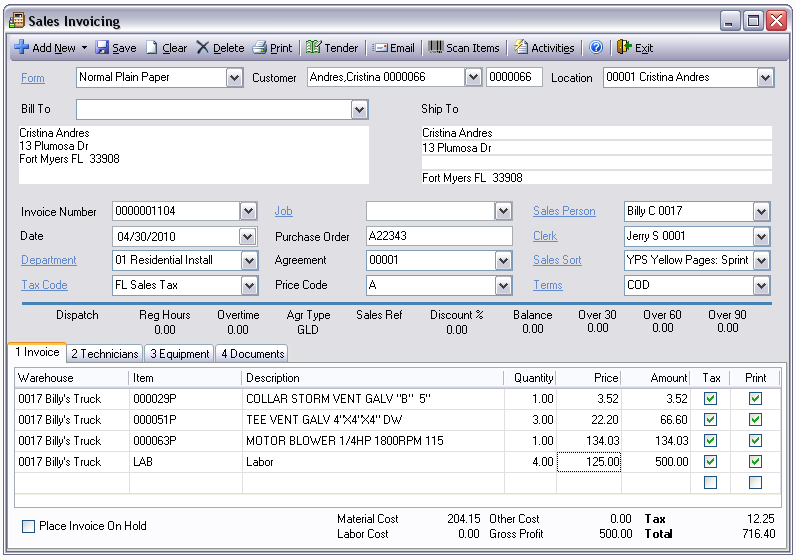Screen dimensions: 796x560
Task: Toggle Tax checkbox for COLLAR STORM VENT row
Action: [x=710, y=399]
